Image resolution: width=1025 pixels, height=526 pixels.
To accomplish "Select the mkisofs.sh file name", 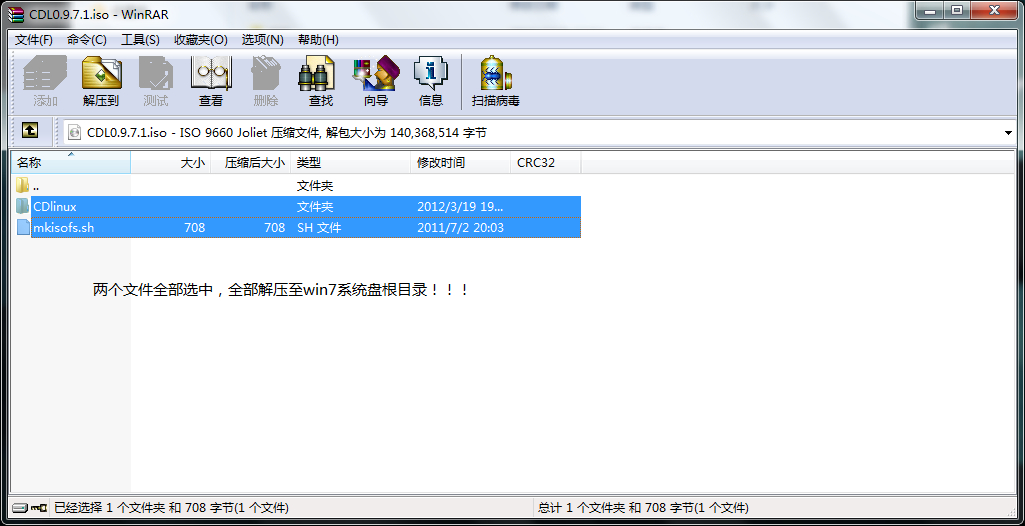I will pos(63,227).
